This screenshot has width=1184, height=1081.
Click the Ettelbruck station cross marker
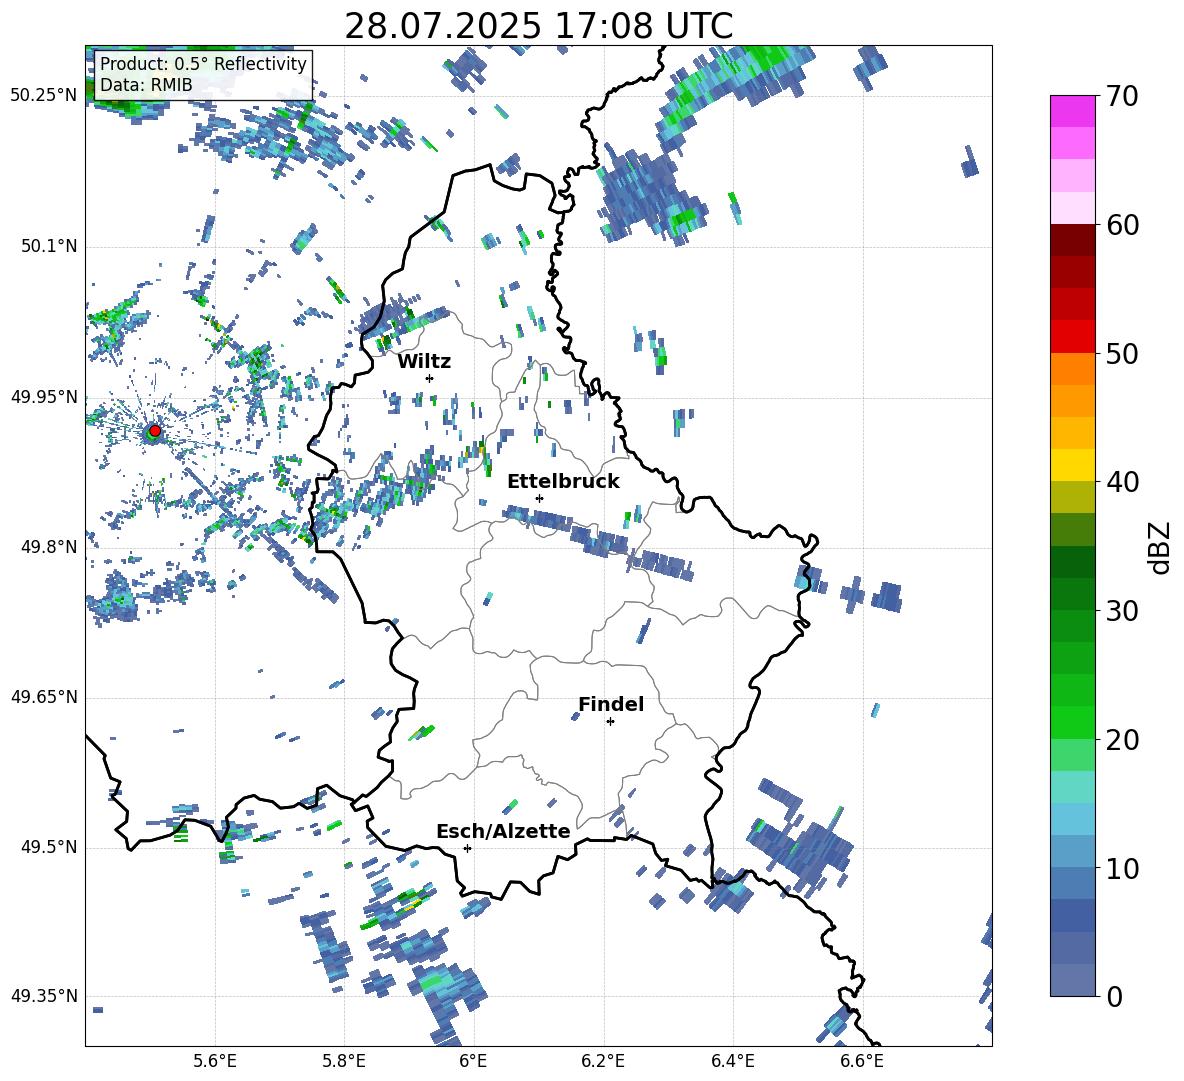[x=539, y=498]
